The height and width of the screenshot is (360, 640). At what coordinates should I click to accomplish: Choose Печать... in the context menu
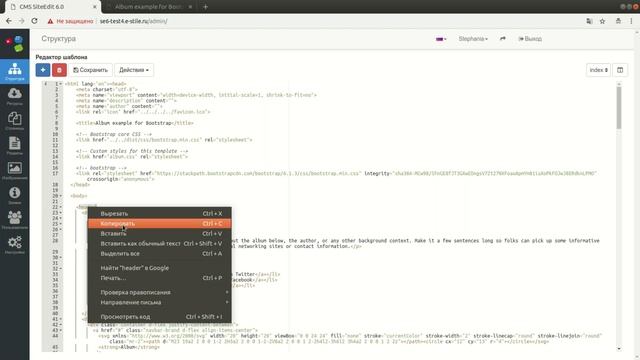pos(160,278)
